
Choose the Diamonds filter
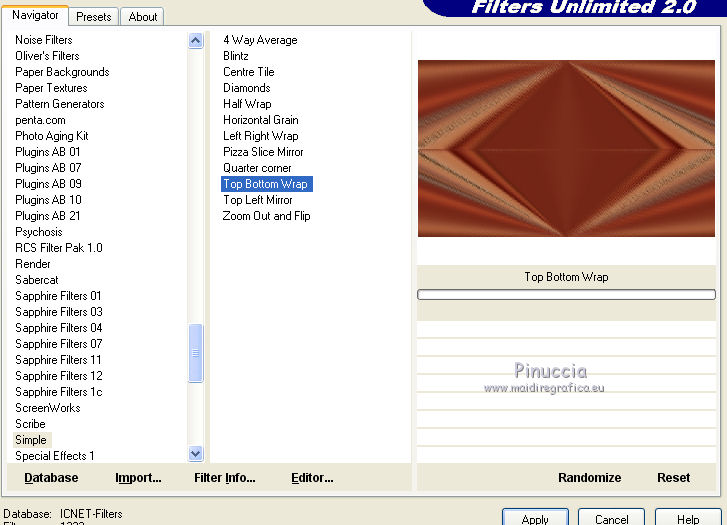click(247, 88)
